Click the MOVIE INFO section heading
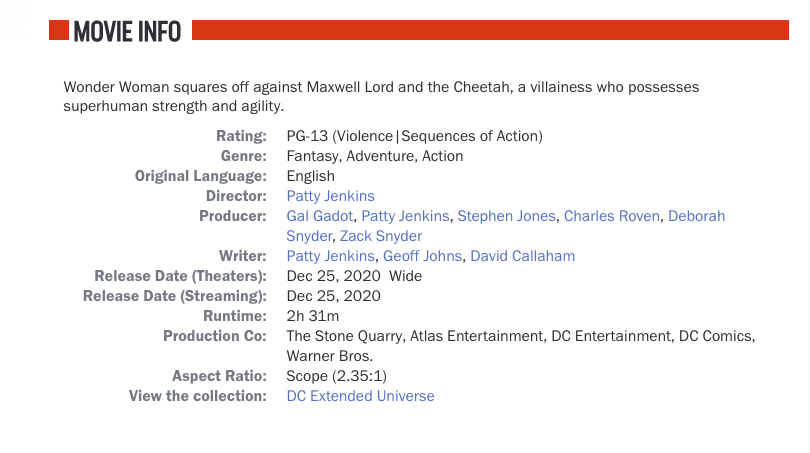Image resolution: width=810 pixels, height=453 pixels. (127, 32)
